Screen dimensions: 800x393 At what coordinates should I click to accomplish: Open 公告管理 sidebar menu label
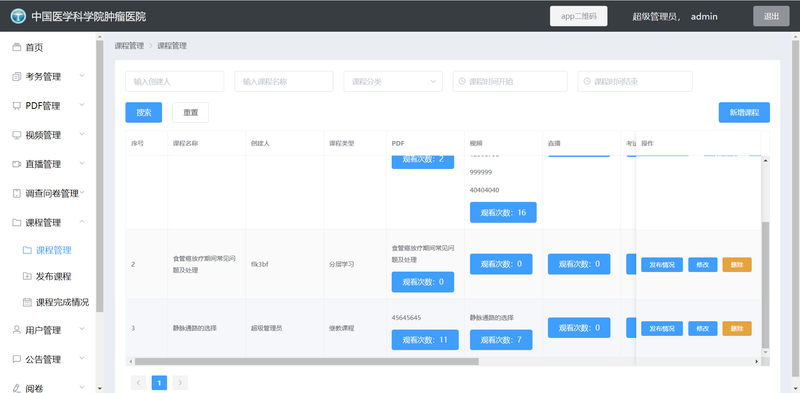click(x=43, y=359)
